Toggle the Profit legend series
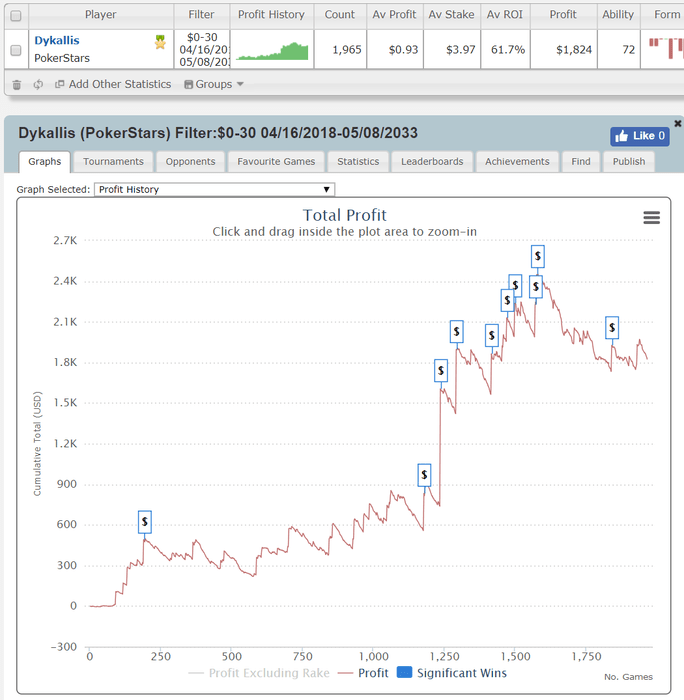 pos(363,673)
